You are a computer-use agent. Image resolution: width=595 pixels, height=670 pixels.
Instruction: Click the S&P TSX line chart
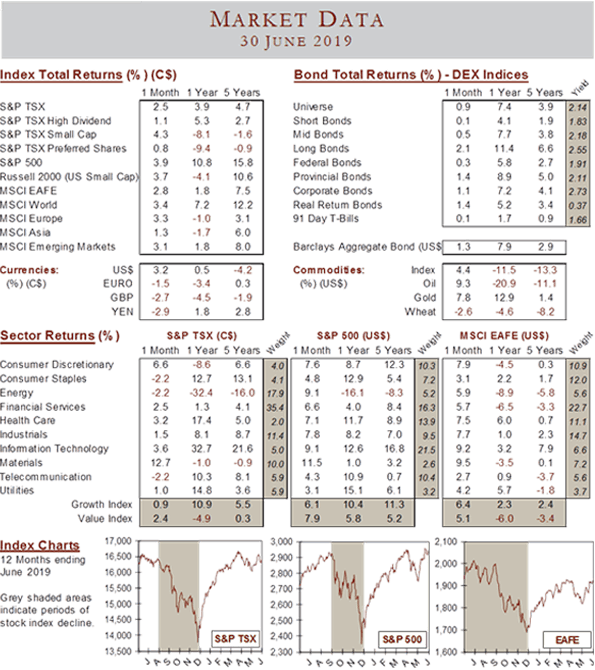pos(200,597)
